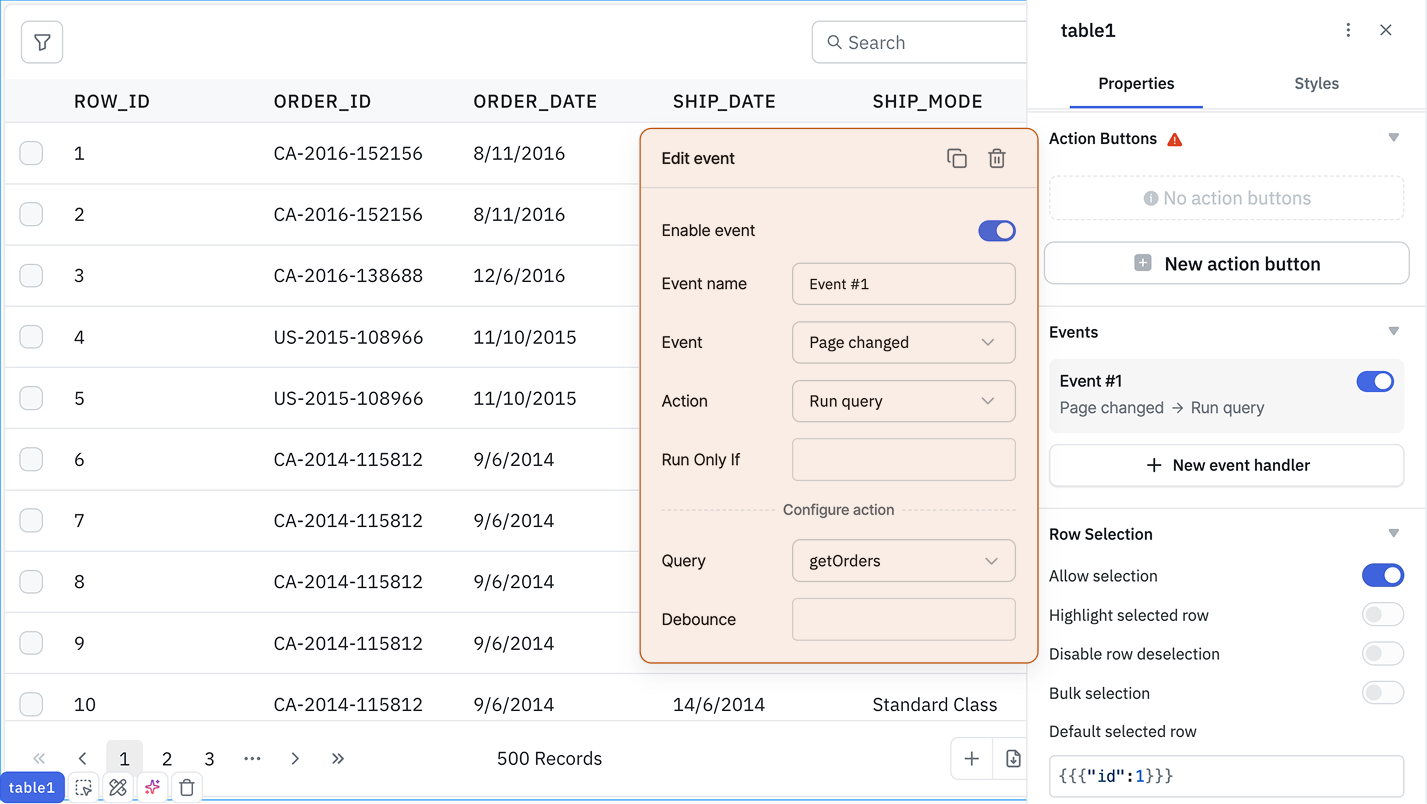Open the Action dropdown showing Run query
1427x804 pixels.
(904, 401)
